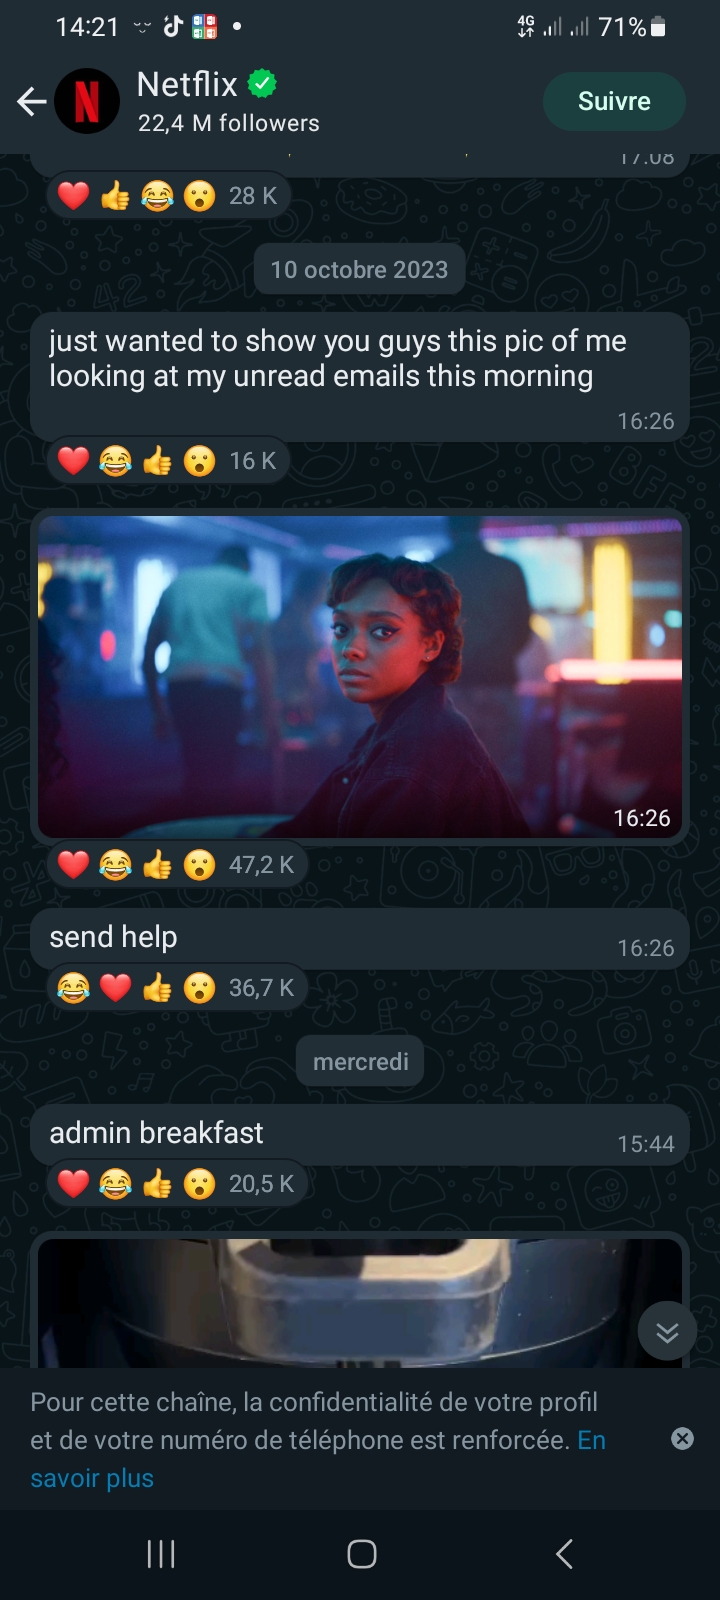The height and width of the screenshot is (1600, 720).
Task: Tap surprised emoji under admin breakfast message
Action: click(x=199, y=1184)
